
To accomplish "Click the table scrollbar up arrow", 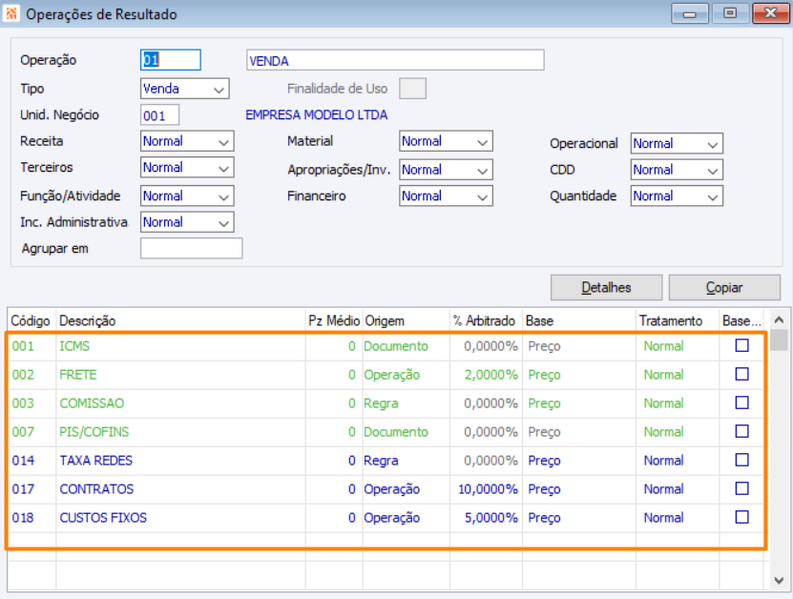I will pyautogui.click(x=779, y=319).
